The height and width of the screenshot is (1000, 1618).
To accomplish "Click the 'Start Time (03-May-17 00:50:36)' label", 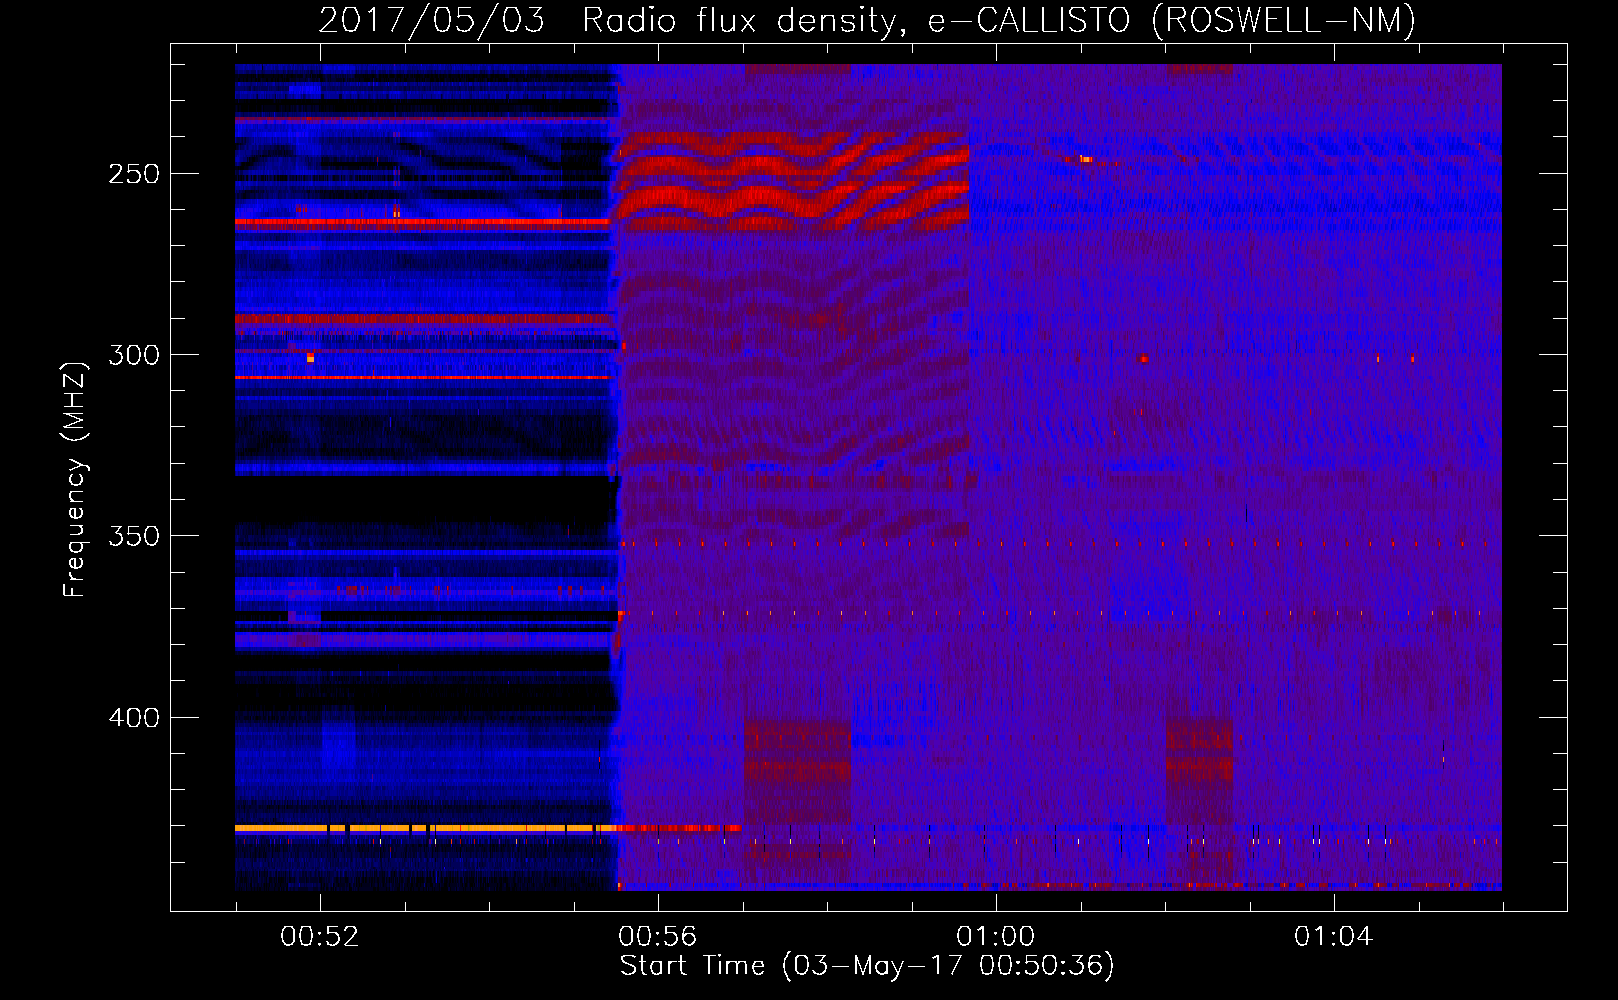I will point(867,966).
